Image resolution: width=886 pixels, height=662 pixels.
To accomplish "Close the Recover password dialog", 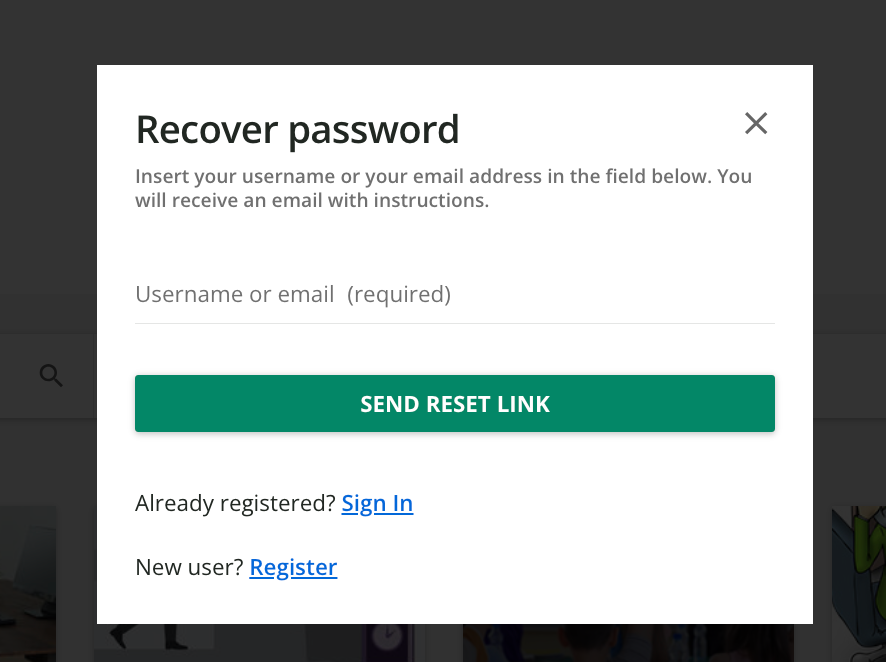I will pyautogui.click(x=756, y=123).
